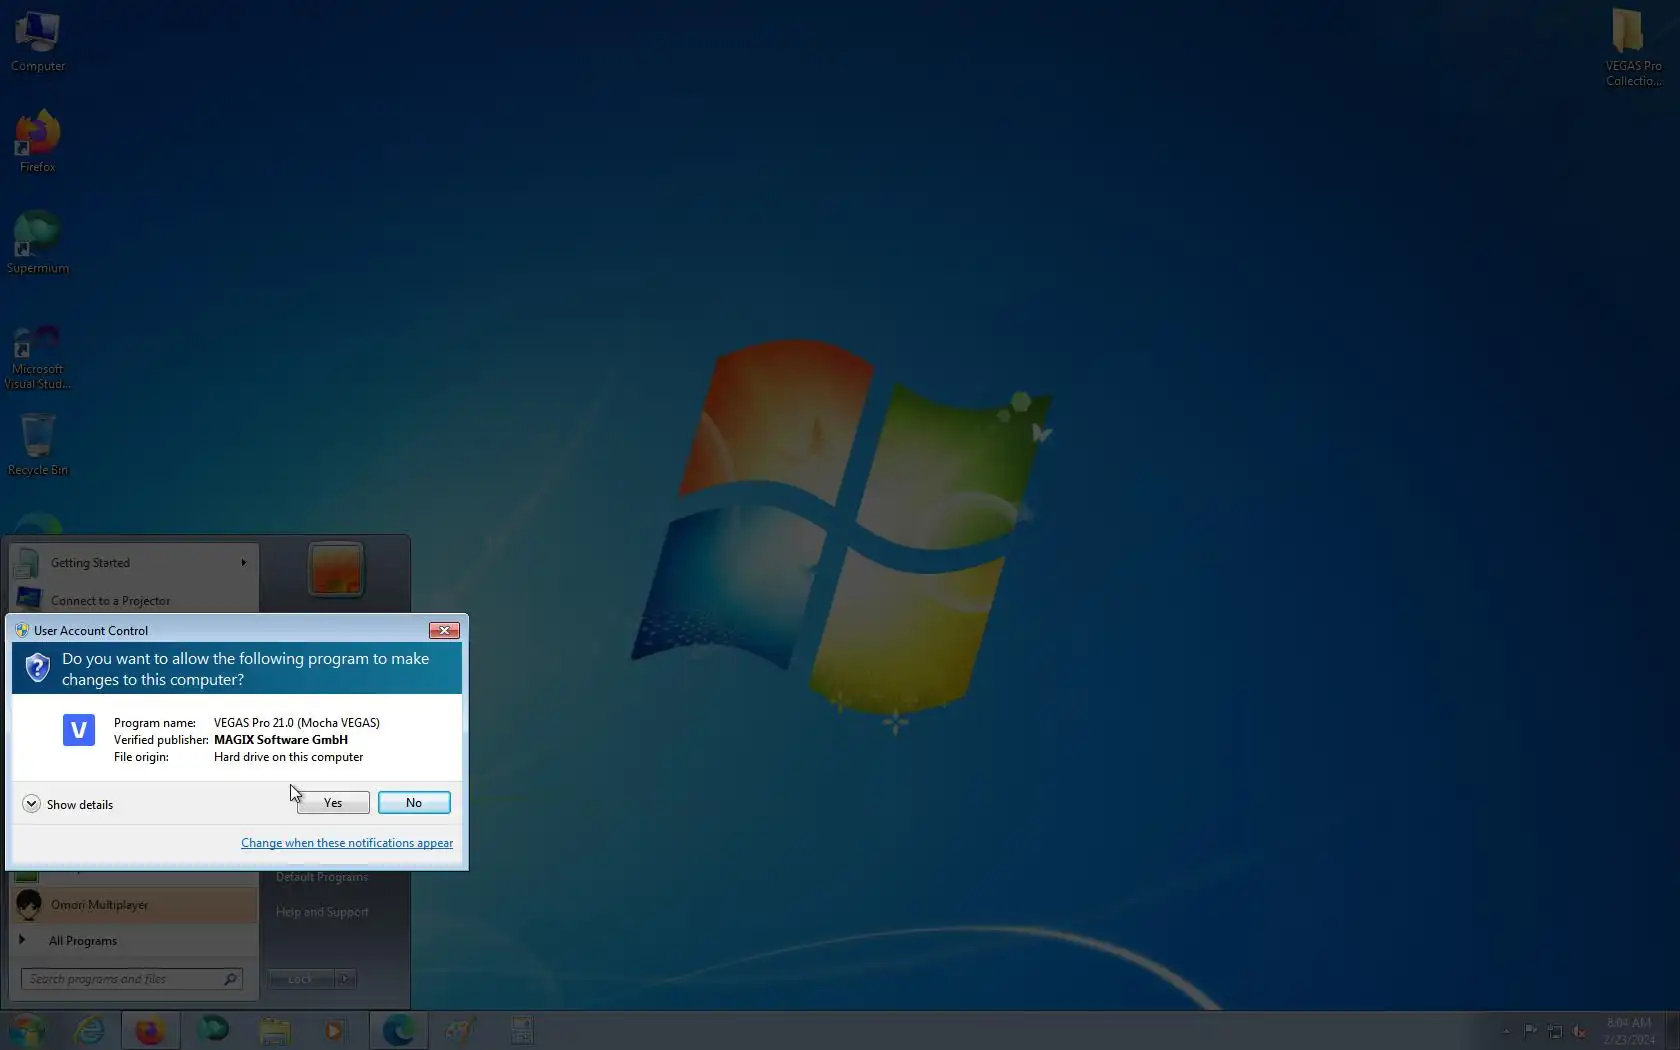This screenshot has height=1050, width=1680.
Task: Switch to Microsoft Edge on the taskbar
Action: point(399,1030)
